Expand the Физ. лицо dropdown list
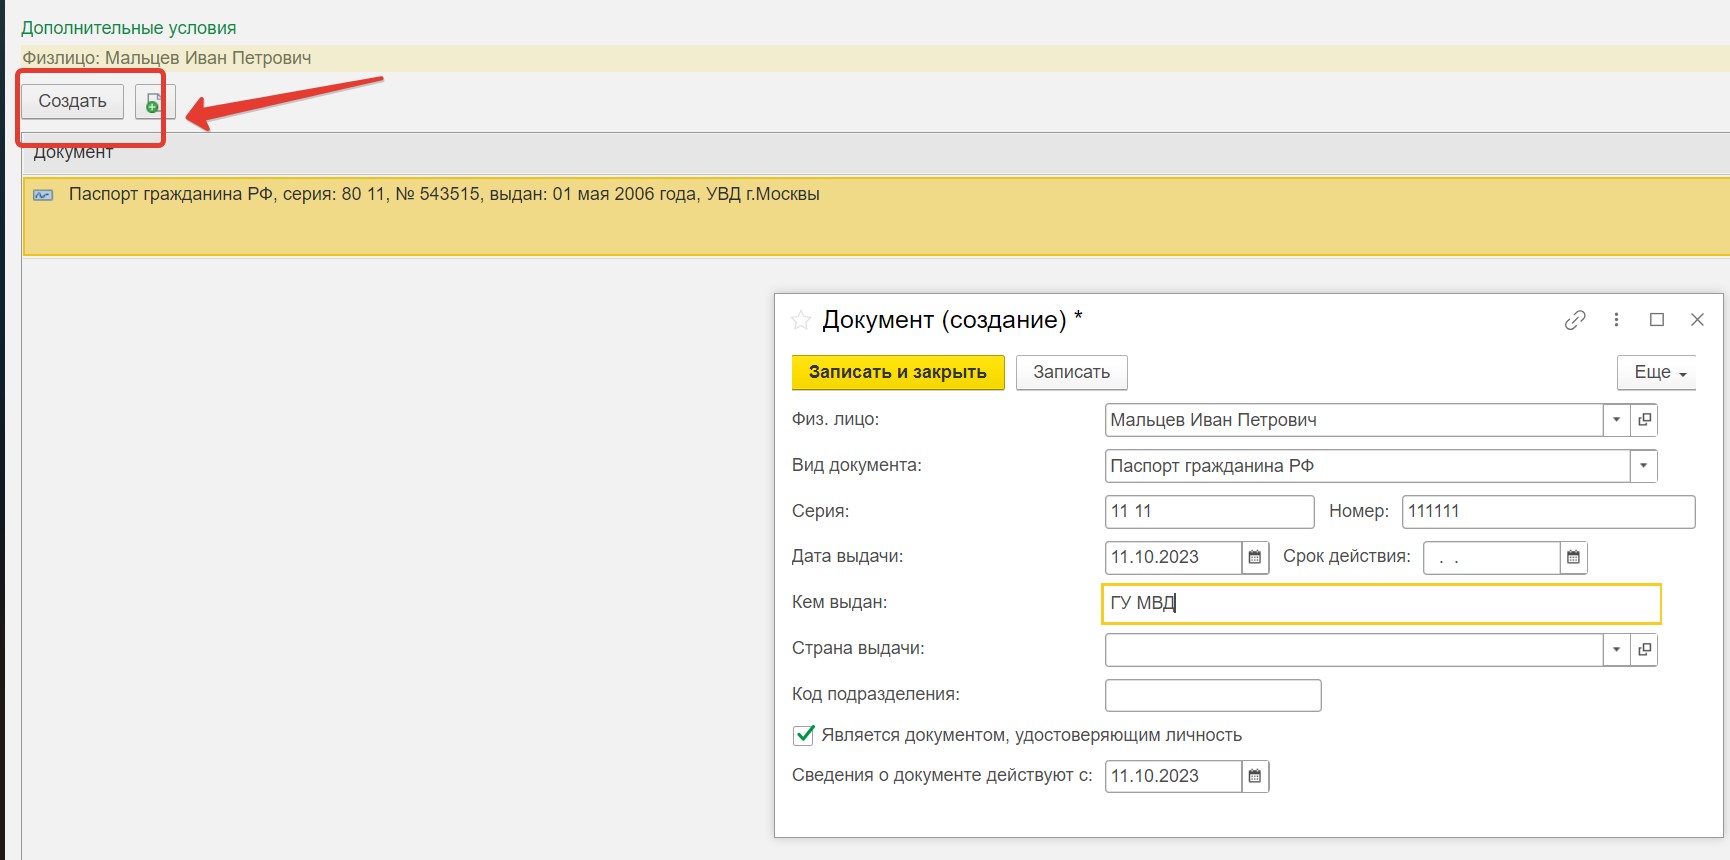This screenshot has height=860, width=1730. pos(1616,420)
